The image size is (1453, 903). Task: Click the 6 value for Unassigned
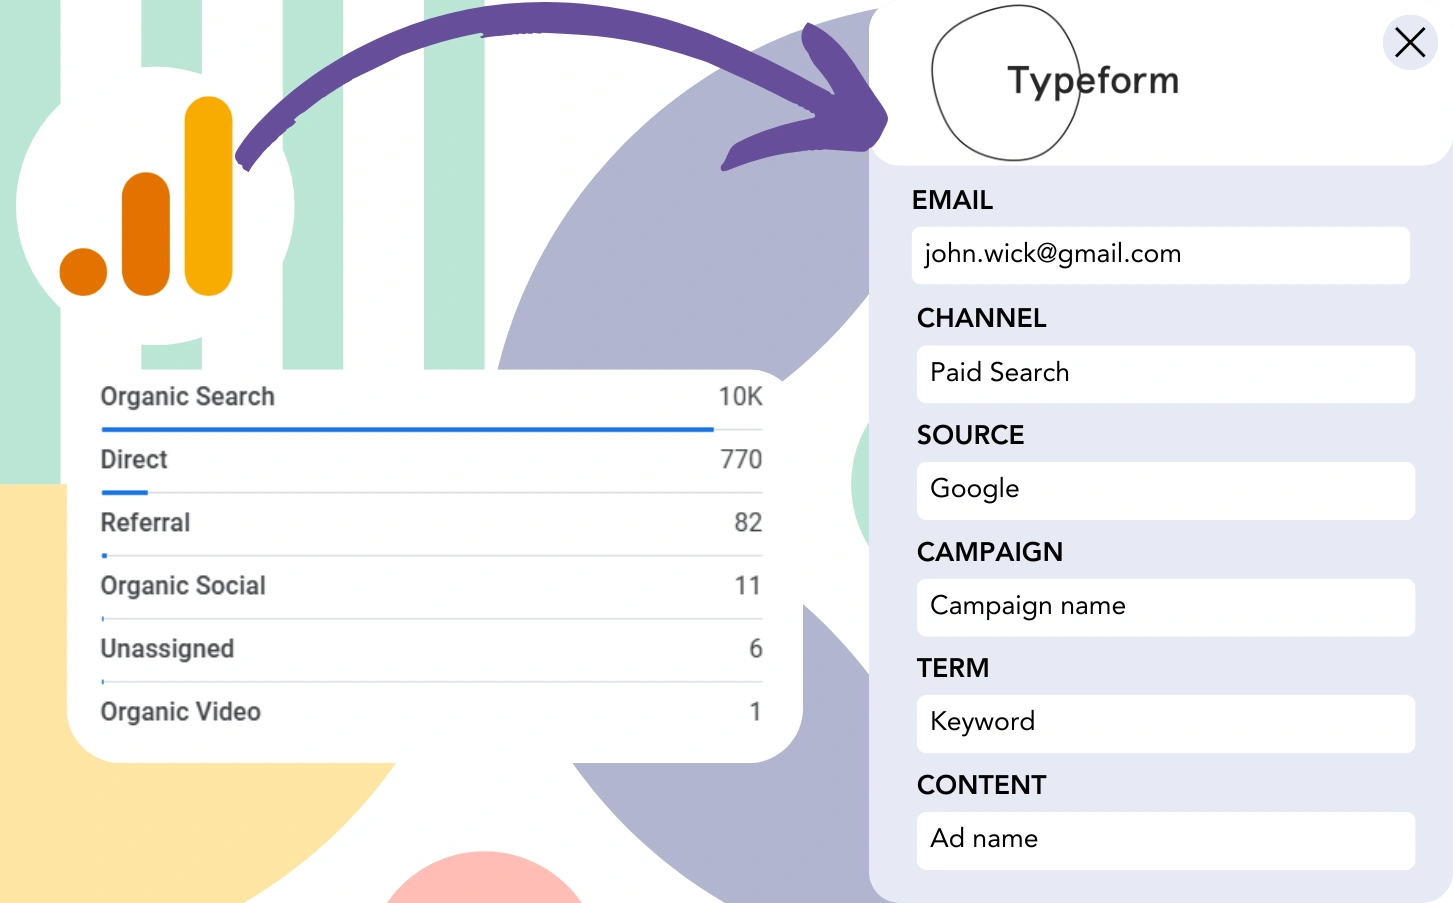point(756,649)
